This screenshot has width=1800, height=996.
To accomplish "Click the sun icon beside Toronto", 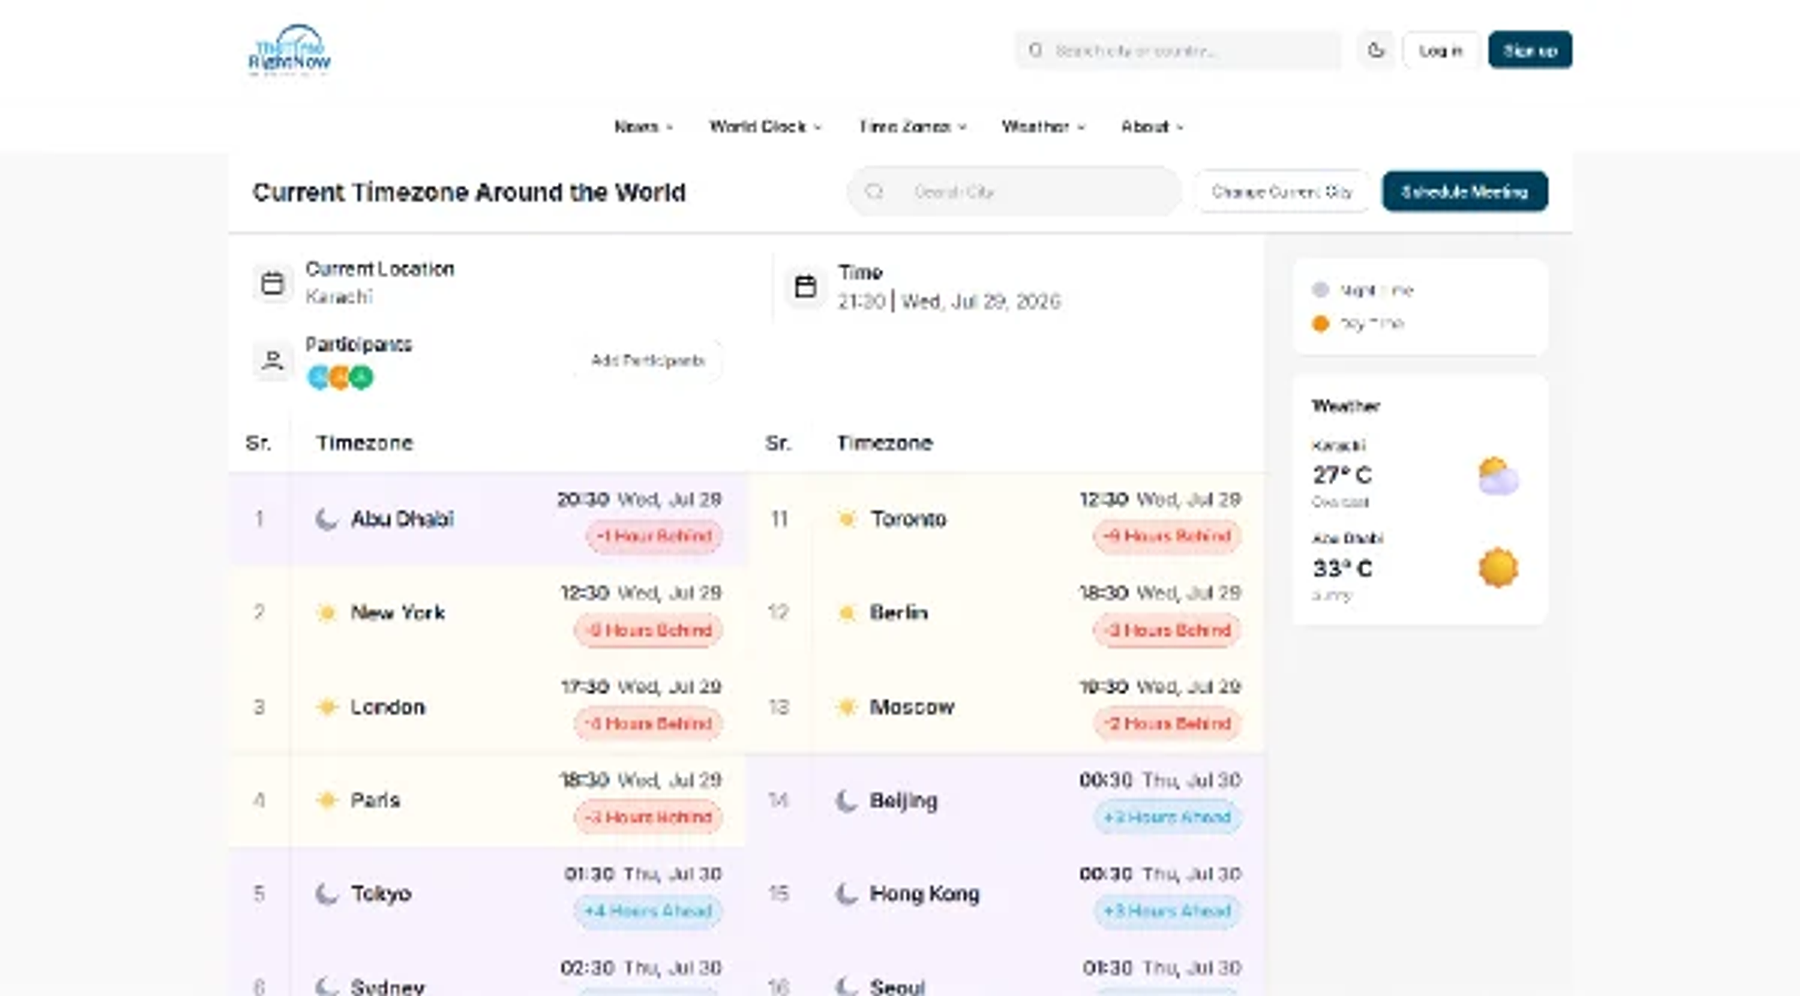I will (847, 519).
